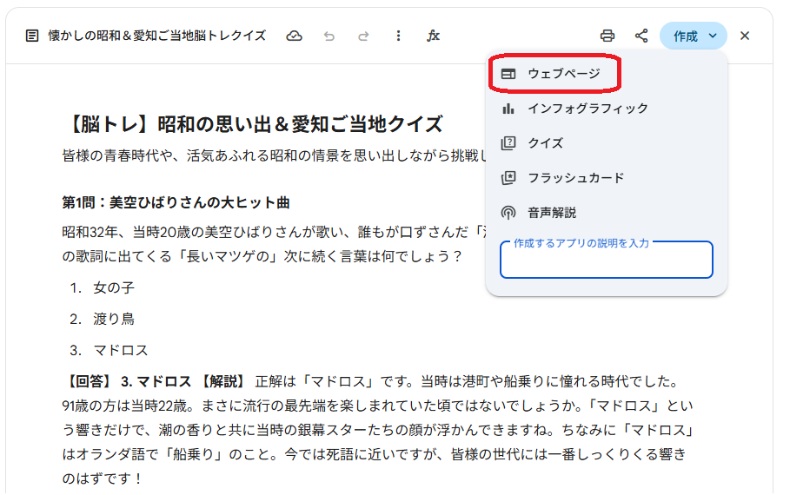The height and width of the screenshot is (495, 790).
Task: Choose インフォグラフィック from the create menu
Action: point(587,108)
